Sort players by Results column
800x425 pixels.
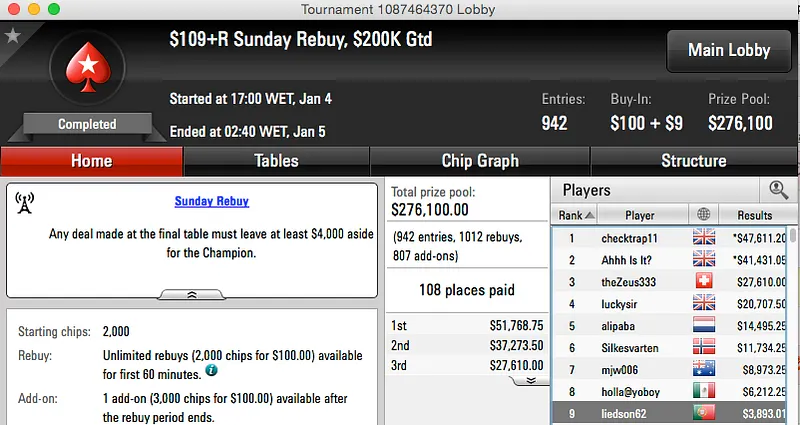coord(754,215)
